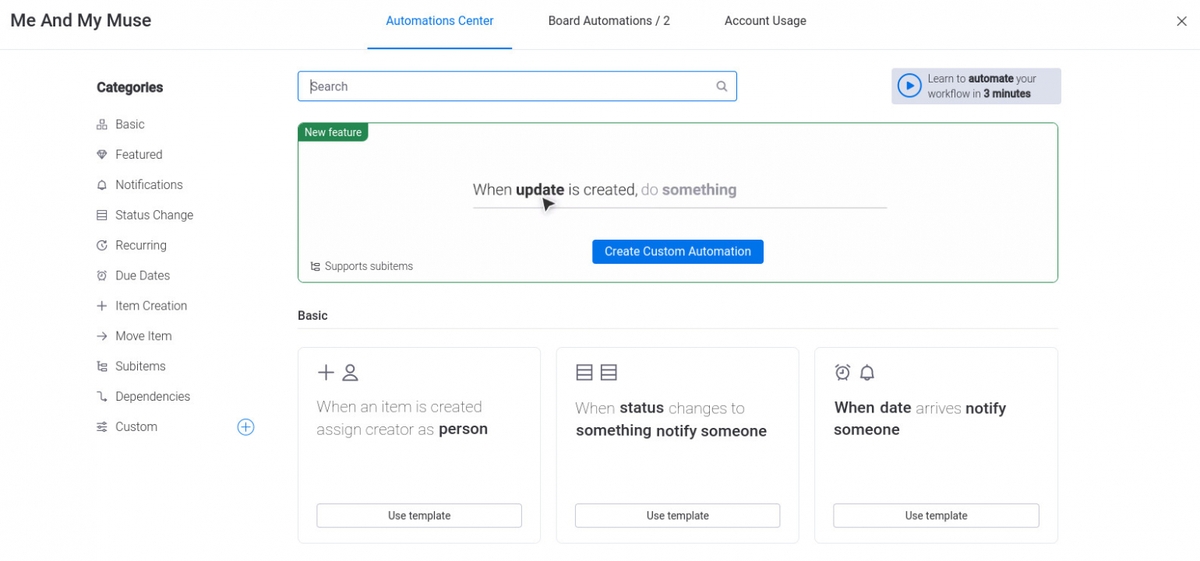Use template for date arrives notification
Viewport: 1200px width, 561px height.
[x=935, y=516]
